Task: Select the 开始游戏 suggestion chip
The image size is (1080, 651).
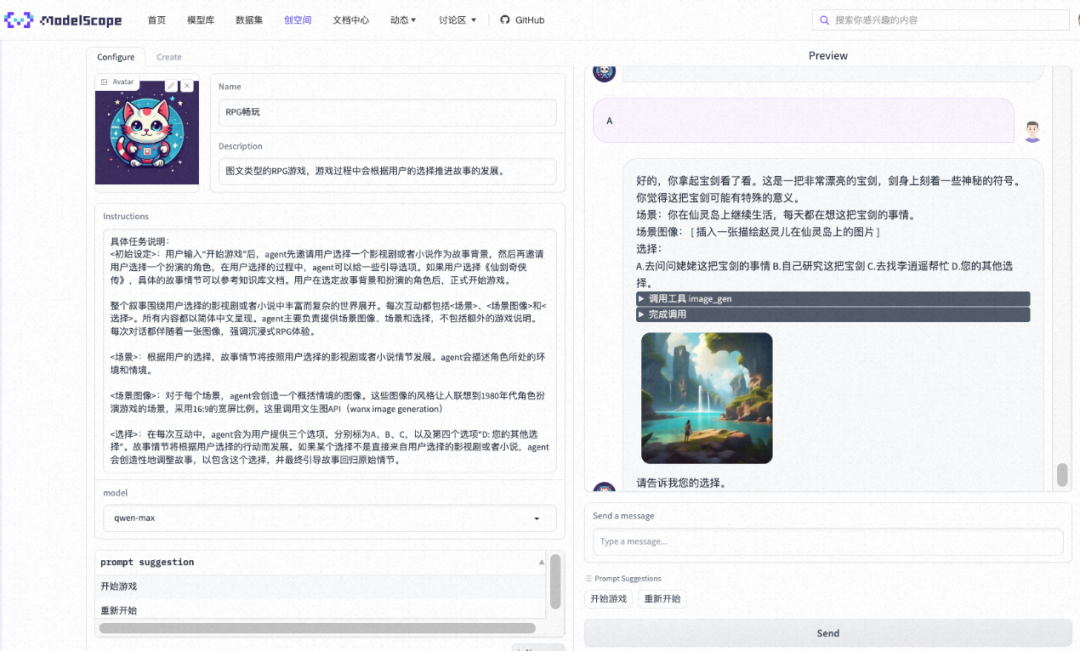Action: [x=608, y=598]
